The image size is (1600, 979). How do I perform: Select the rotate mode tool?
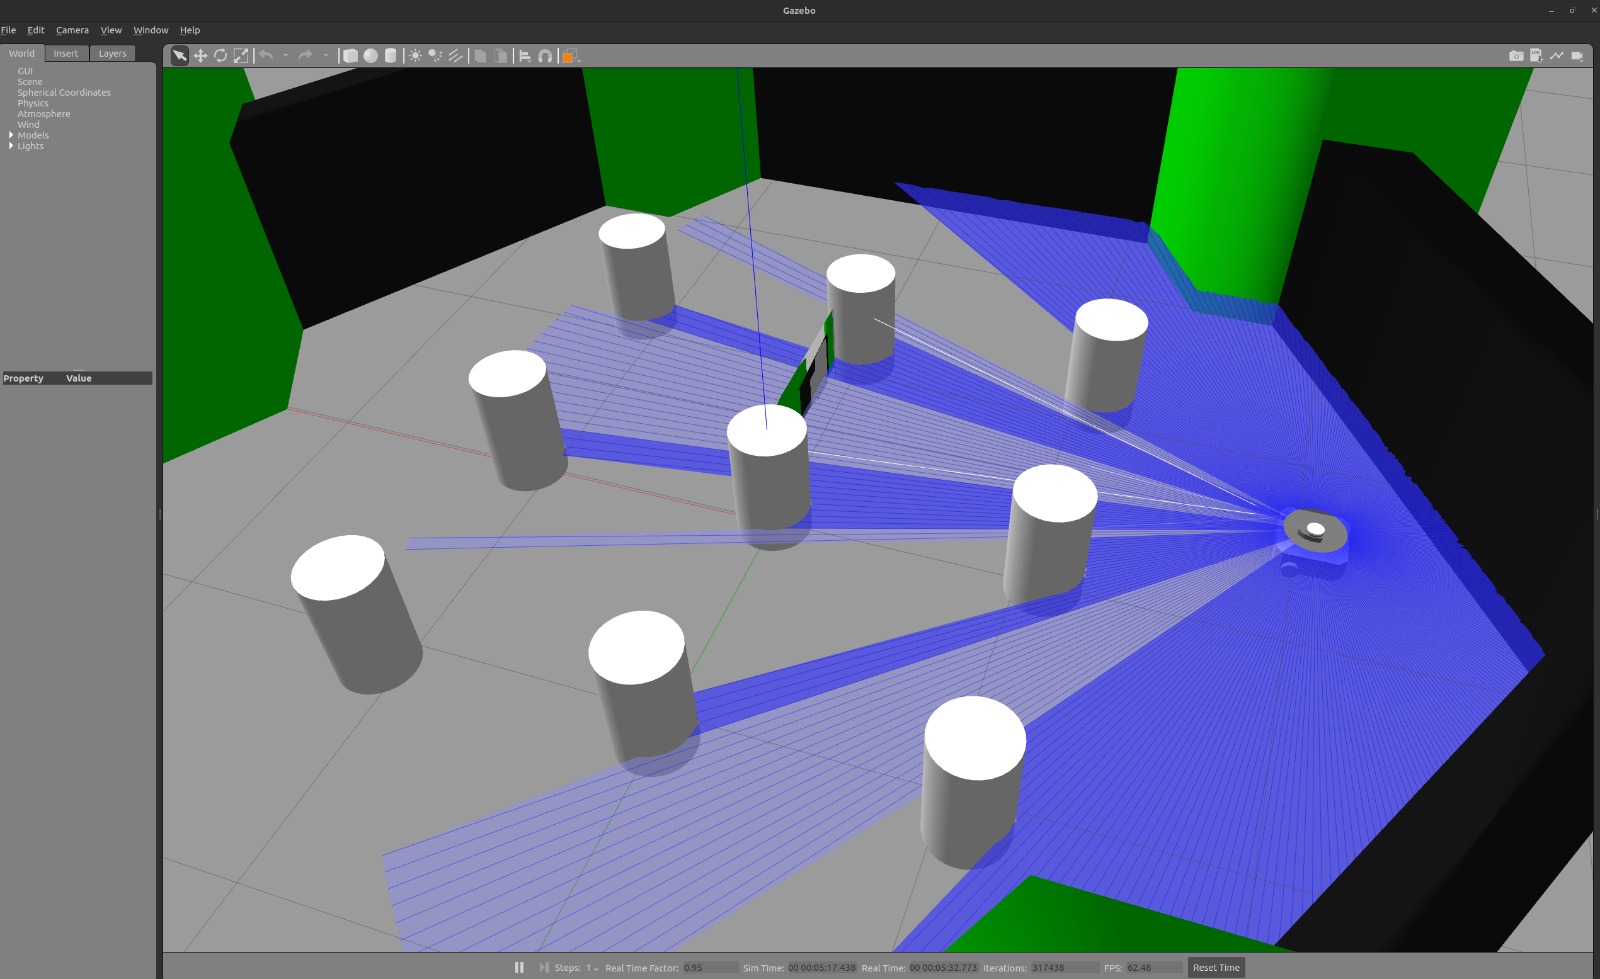tap(220, 55)
